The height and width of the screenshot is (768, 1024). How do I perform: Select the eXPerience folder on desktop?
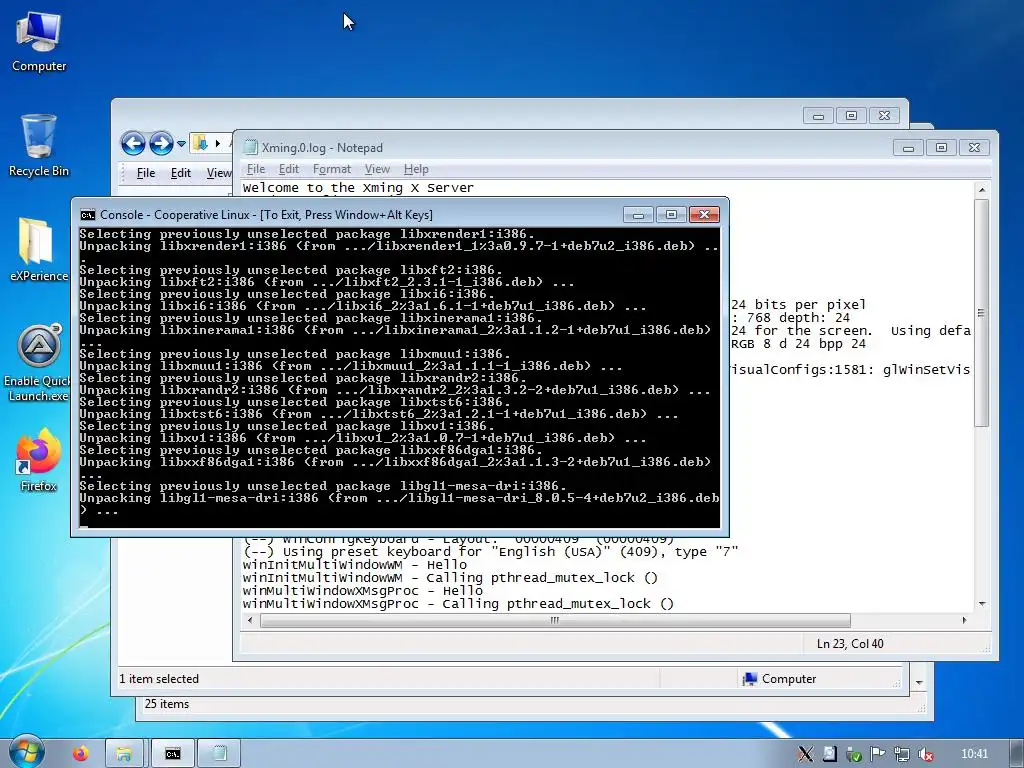(39, 249)
